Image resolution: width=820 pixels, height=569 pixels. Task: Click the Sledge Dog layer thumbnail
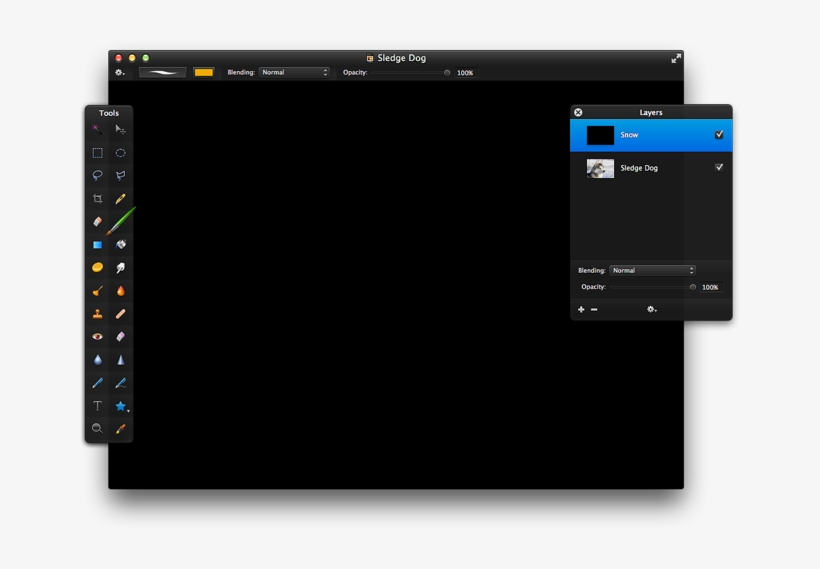[600, 168]
